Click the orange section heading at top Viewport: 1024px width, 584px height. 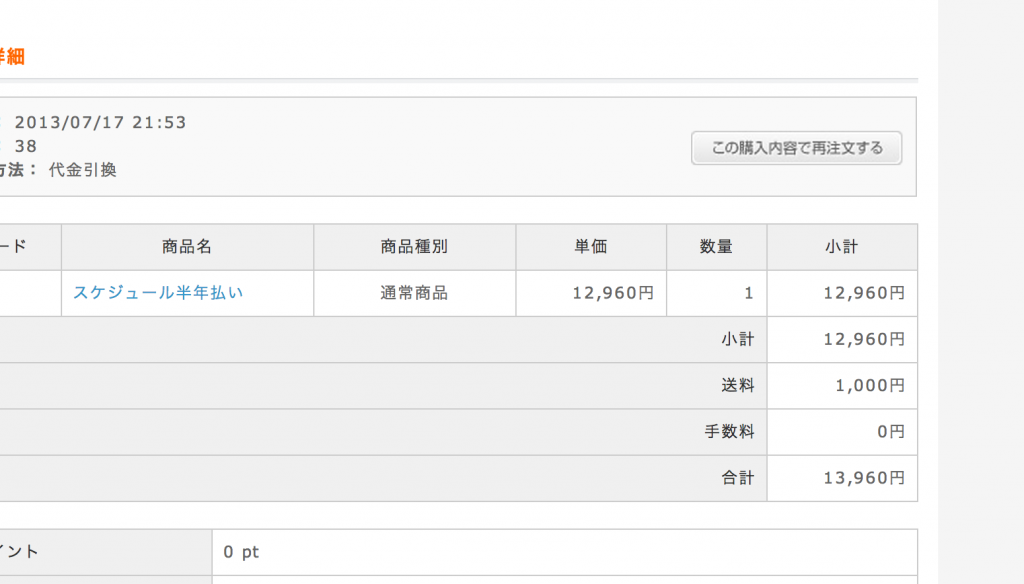pyautogui.click(x=10, y=57)
